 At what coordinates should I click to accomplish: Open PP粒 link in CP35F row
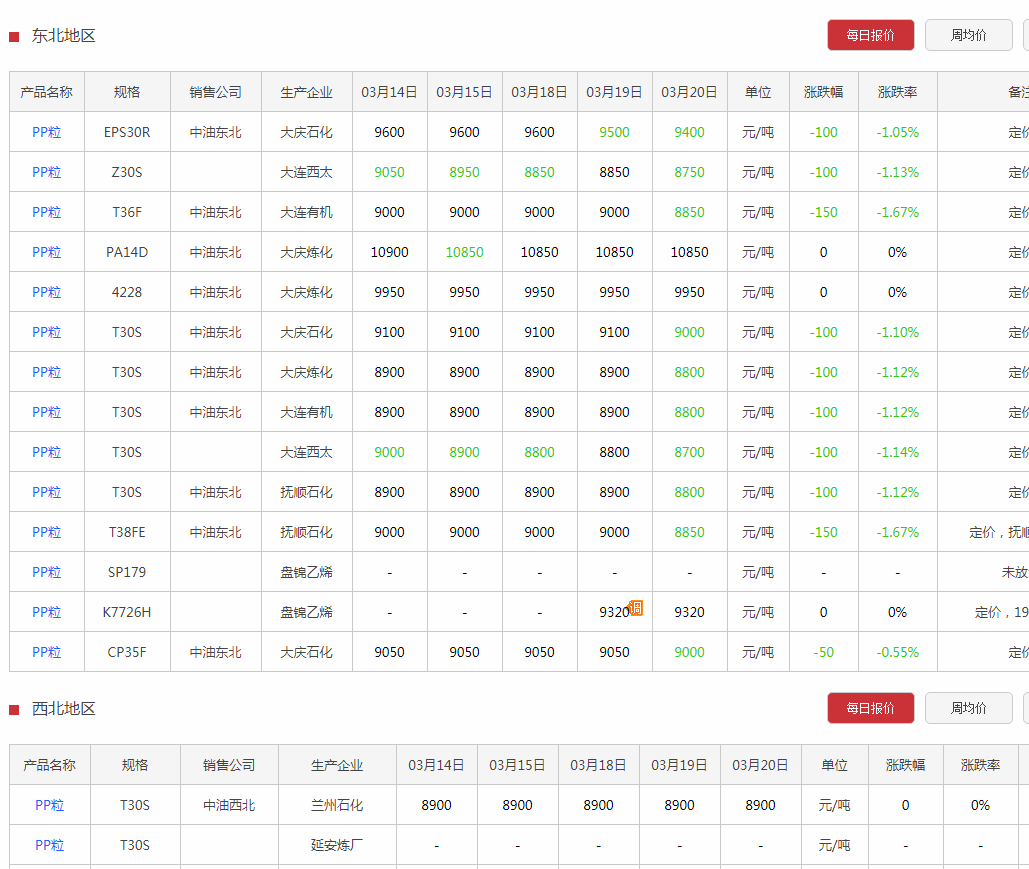(47, 652)
